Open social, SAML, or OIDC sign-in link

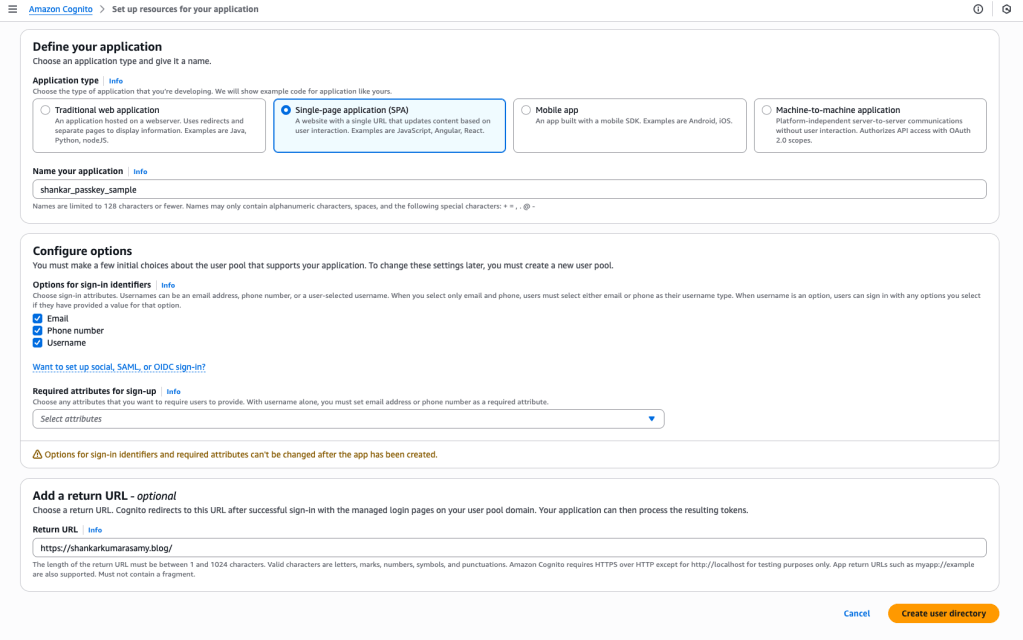pyautogui.click(x=119, y=367)
